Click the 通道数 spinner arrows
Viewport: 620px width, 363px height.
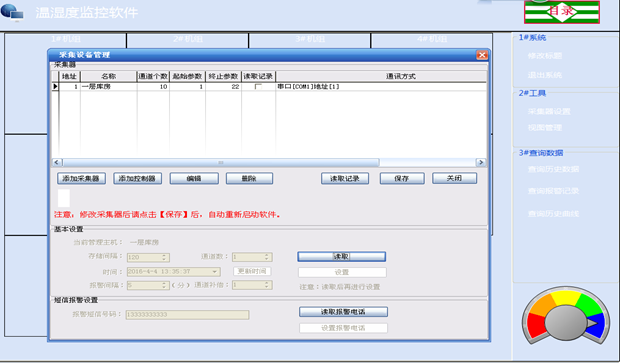pos(267,257)
